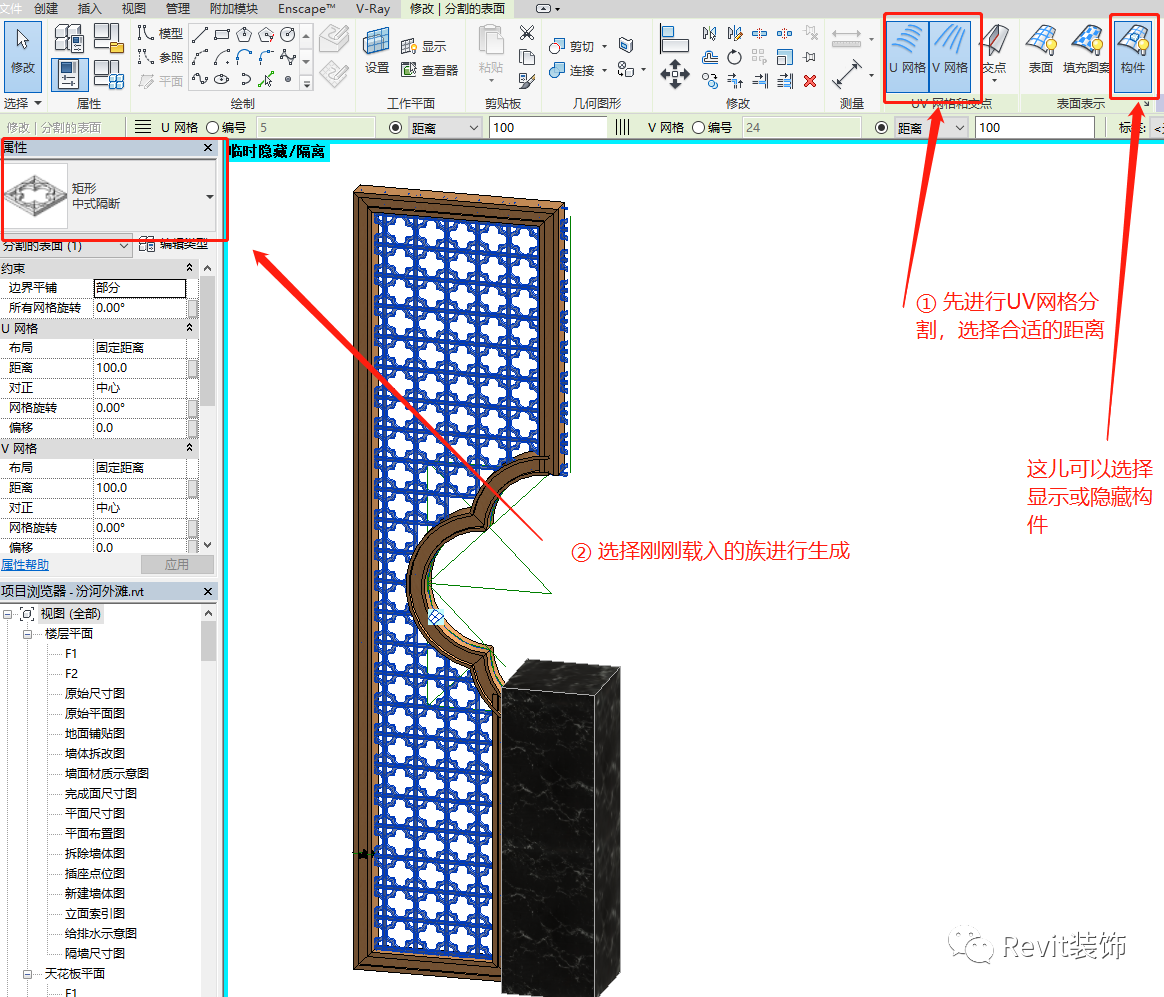Toggle V grid lines icon in options bar
The width and height of the screenshot is (1164, 997).
pos(622,128)
